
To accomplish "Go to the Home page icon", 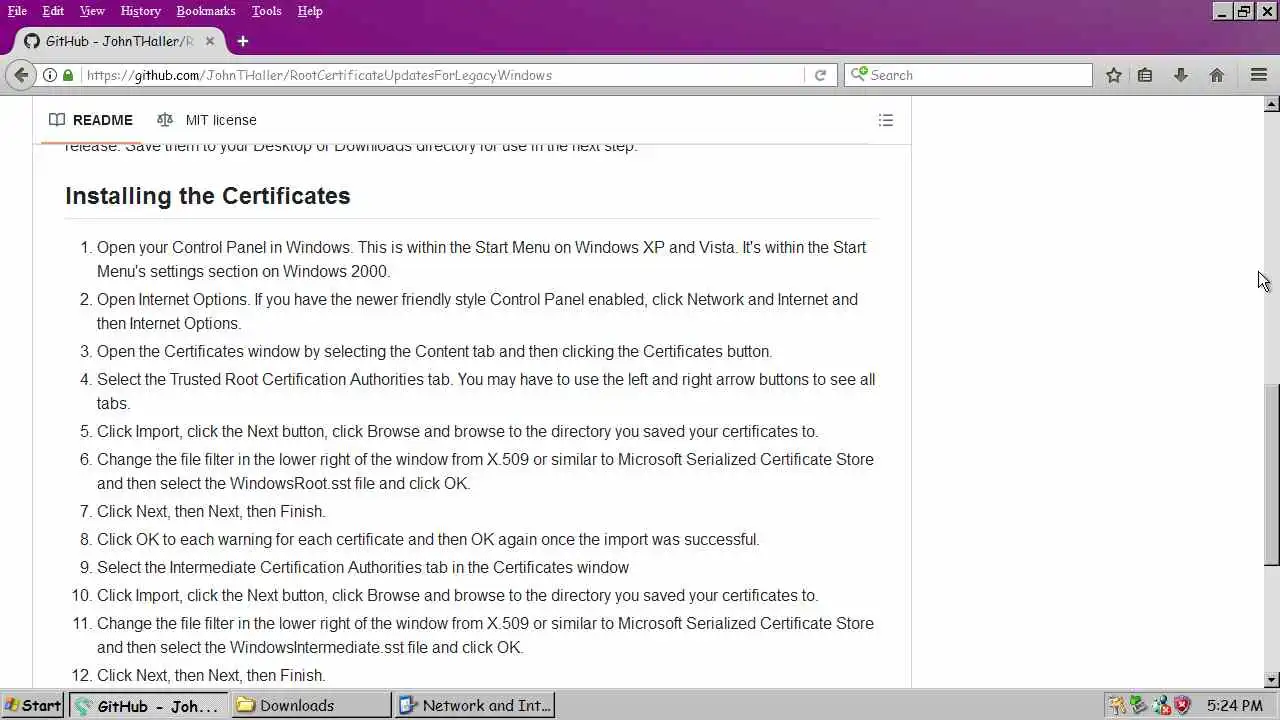I will 1217,75.
